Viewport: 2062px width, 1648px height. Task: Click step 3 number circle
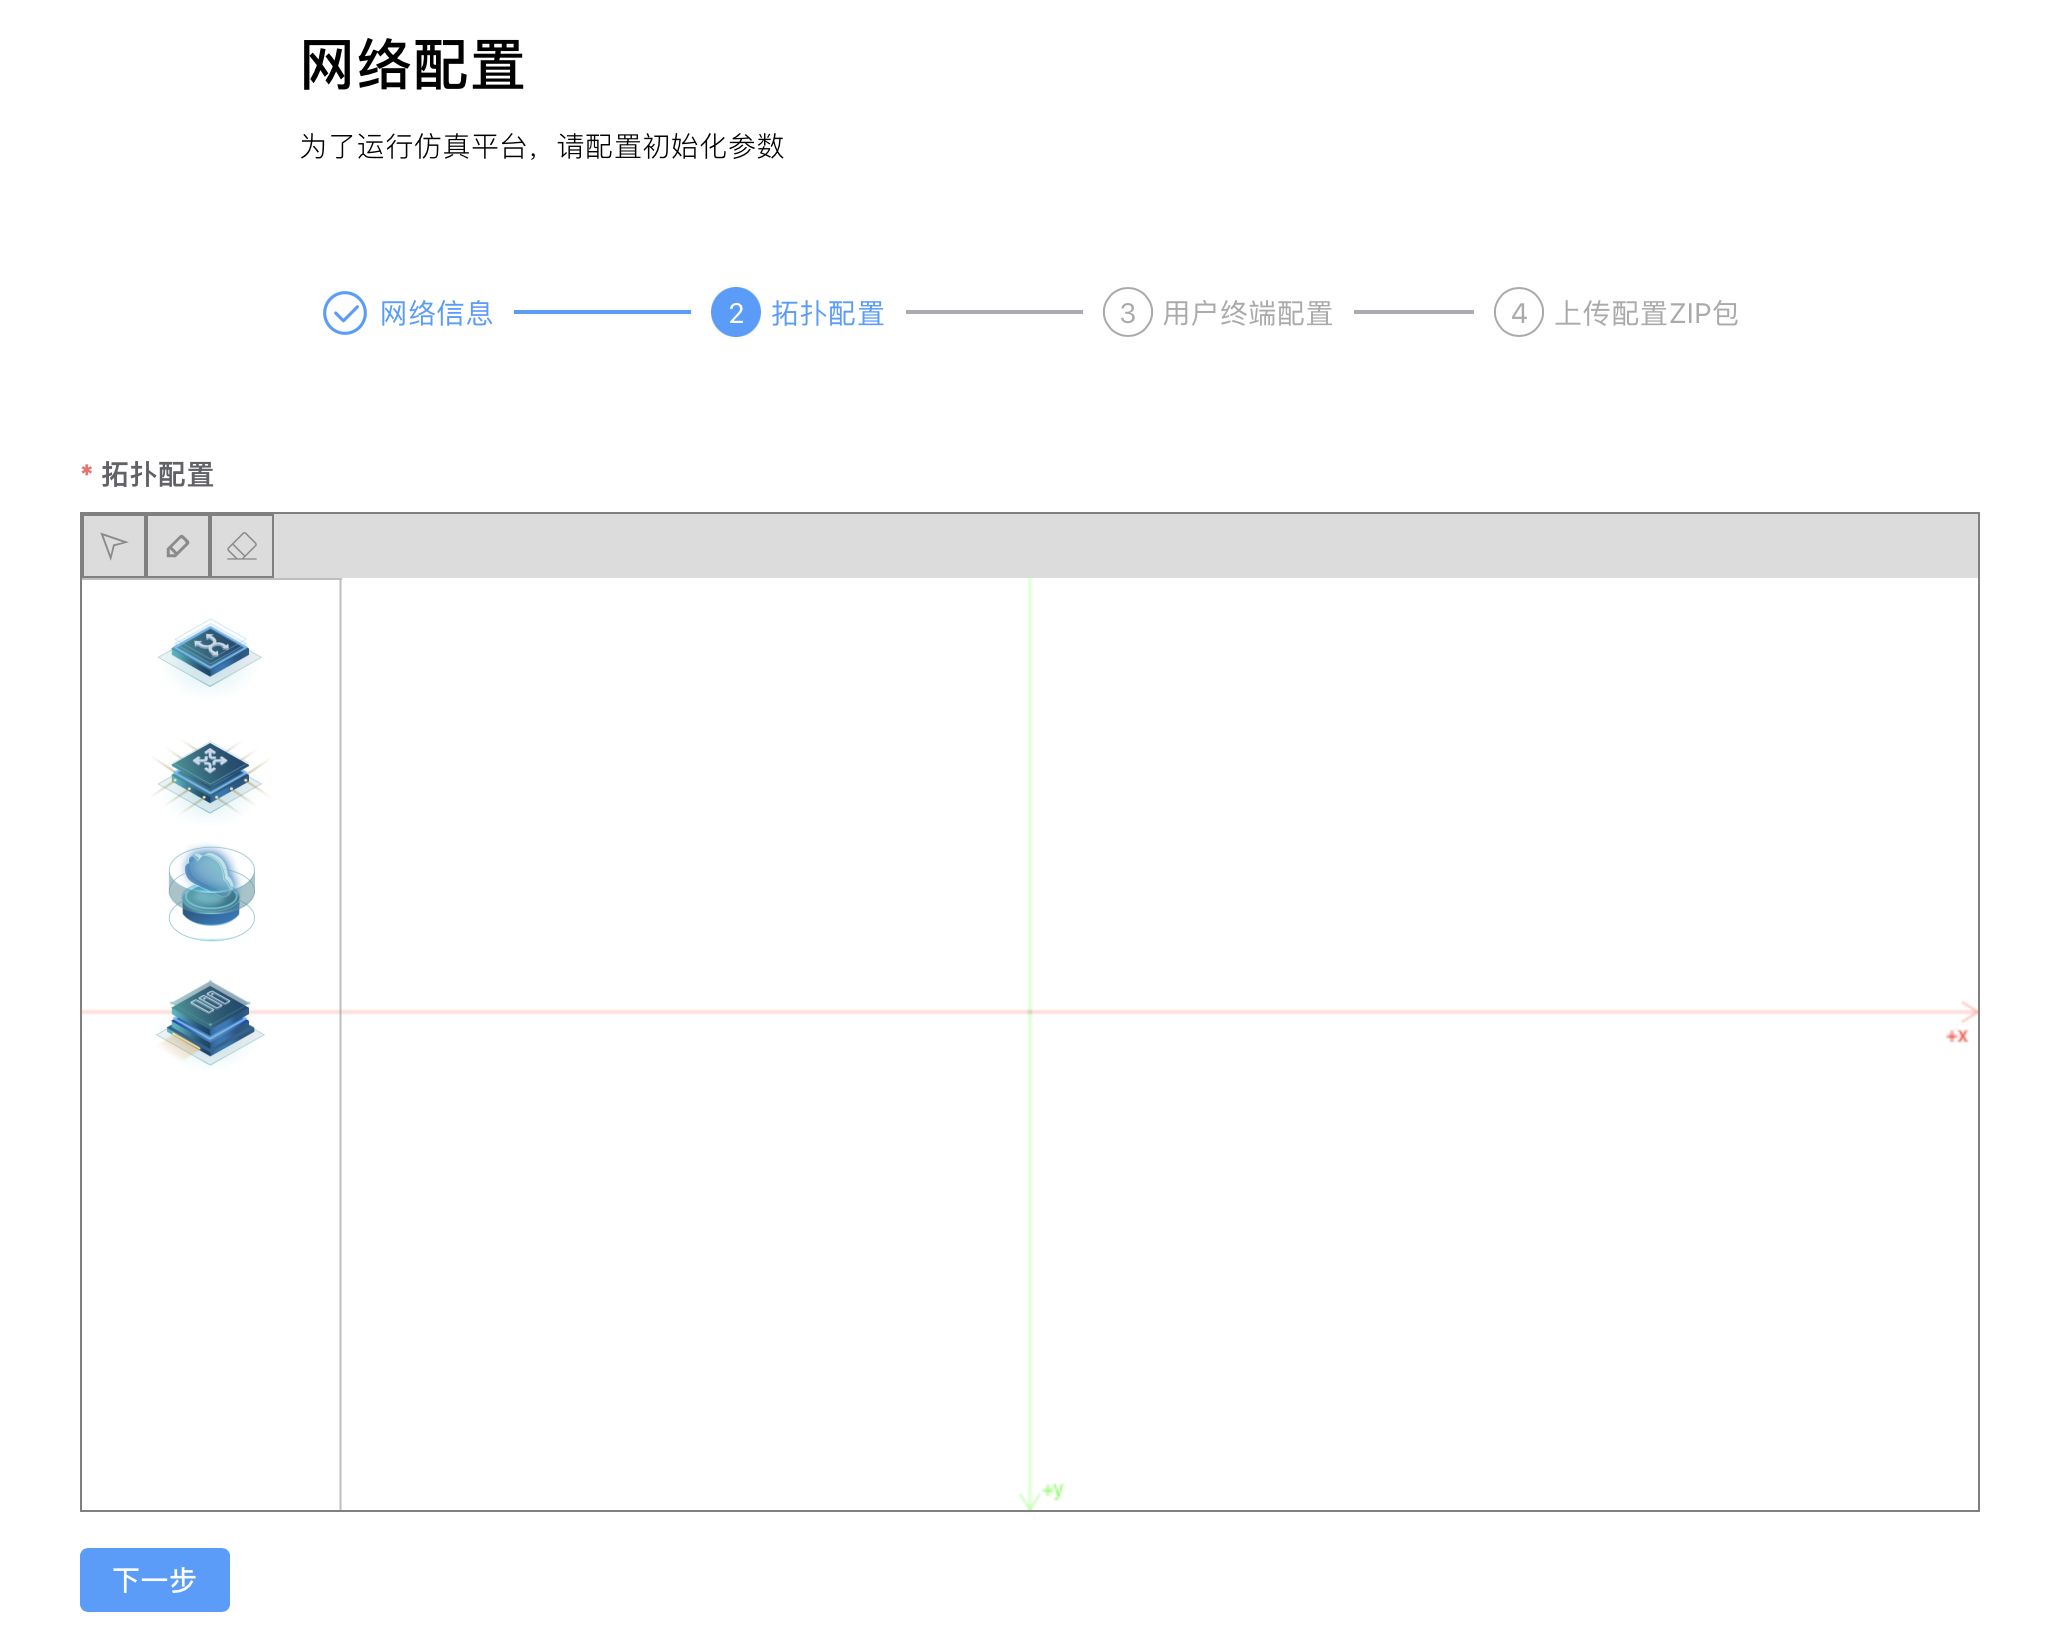tap(1127, 313)
